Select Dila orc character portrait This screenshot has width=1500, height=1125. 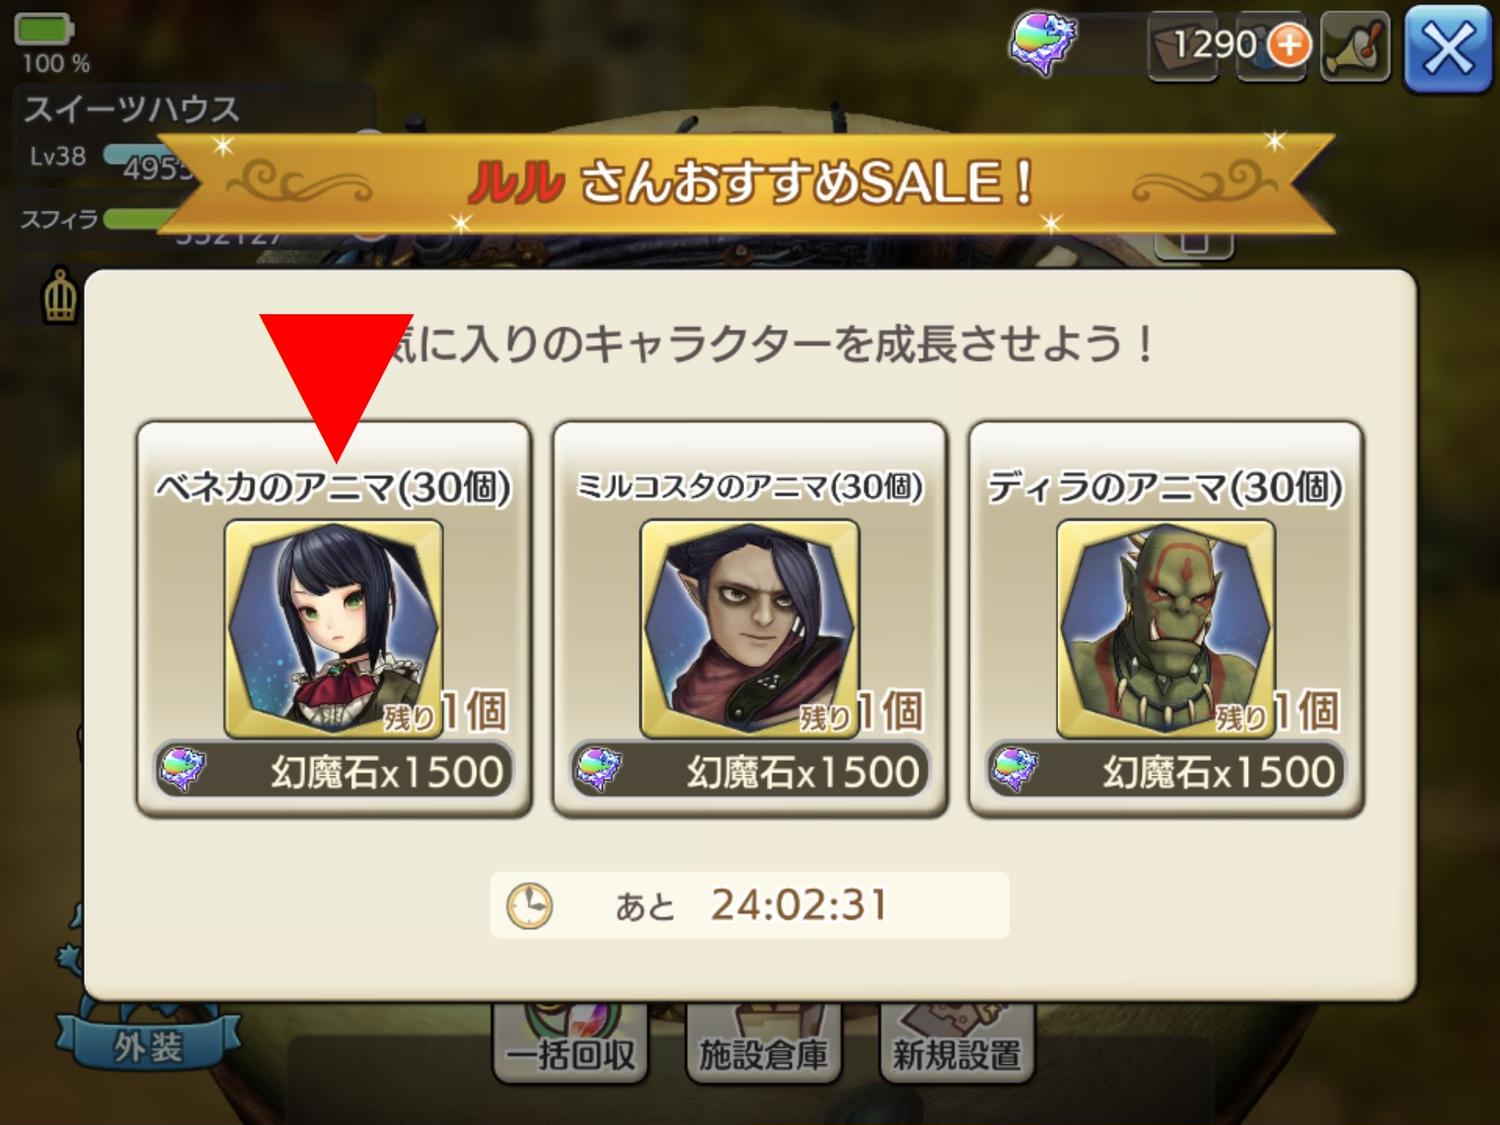[x=1165, y=628]
